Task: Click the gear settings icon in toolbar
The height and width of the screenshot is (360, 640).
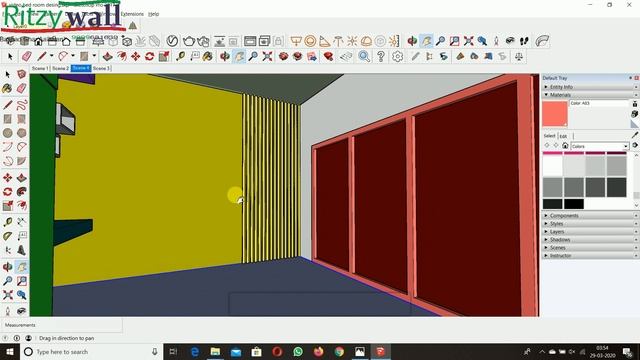Action: [x=397, y=56]
